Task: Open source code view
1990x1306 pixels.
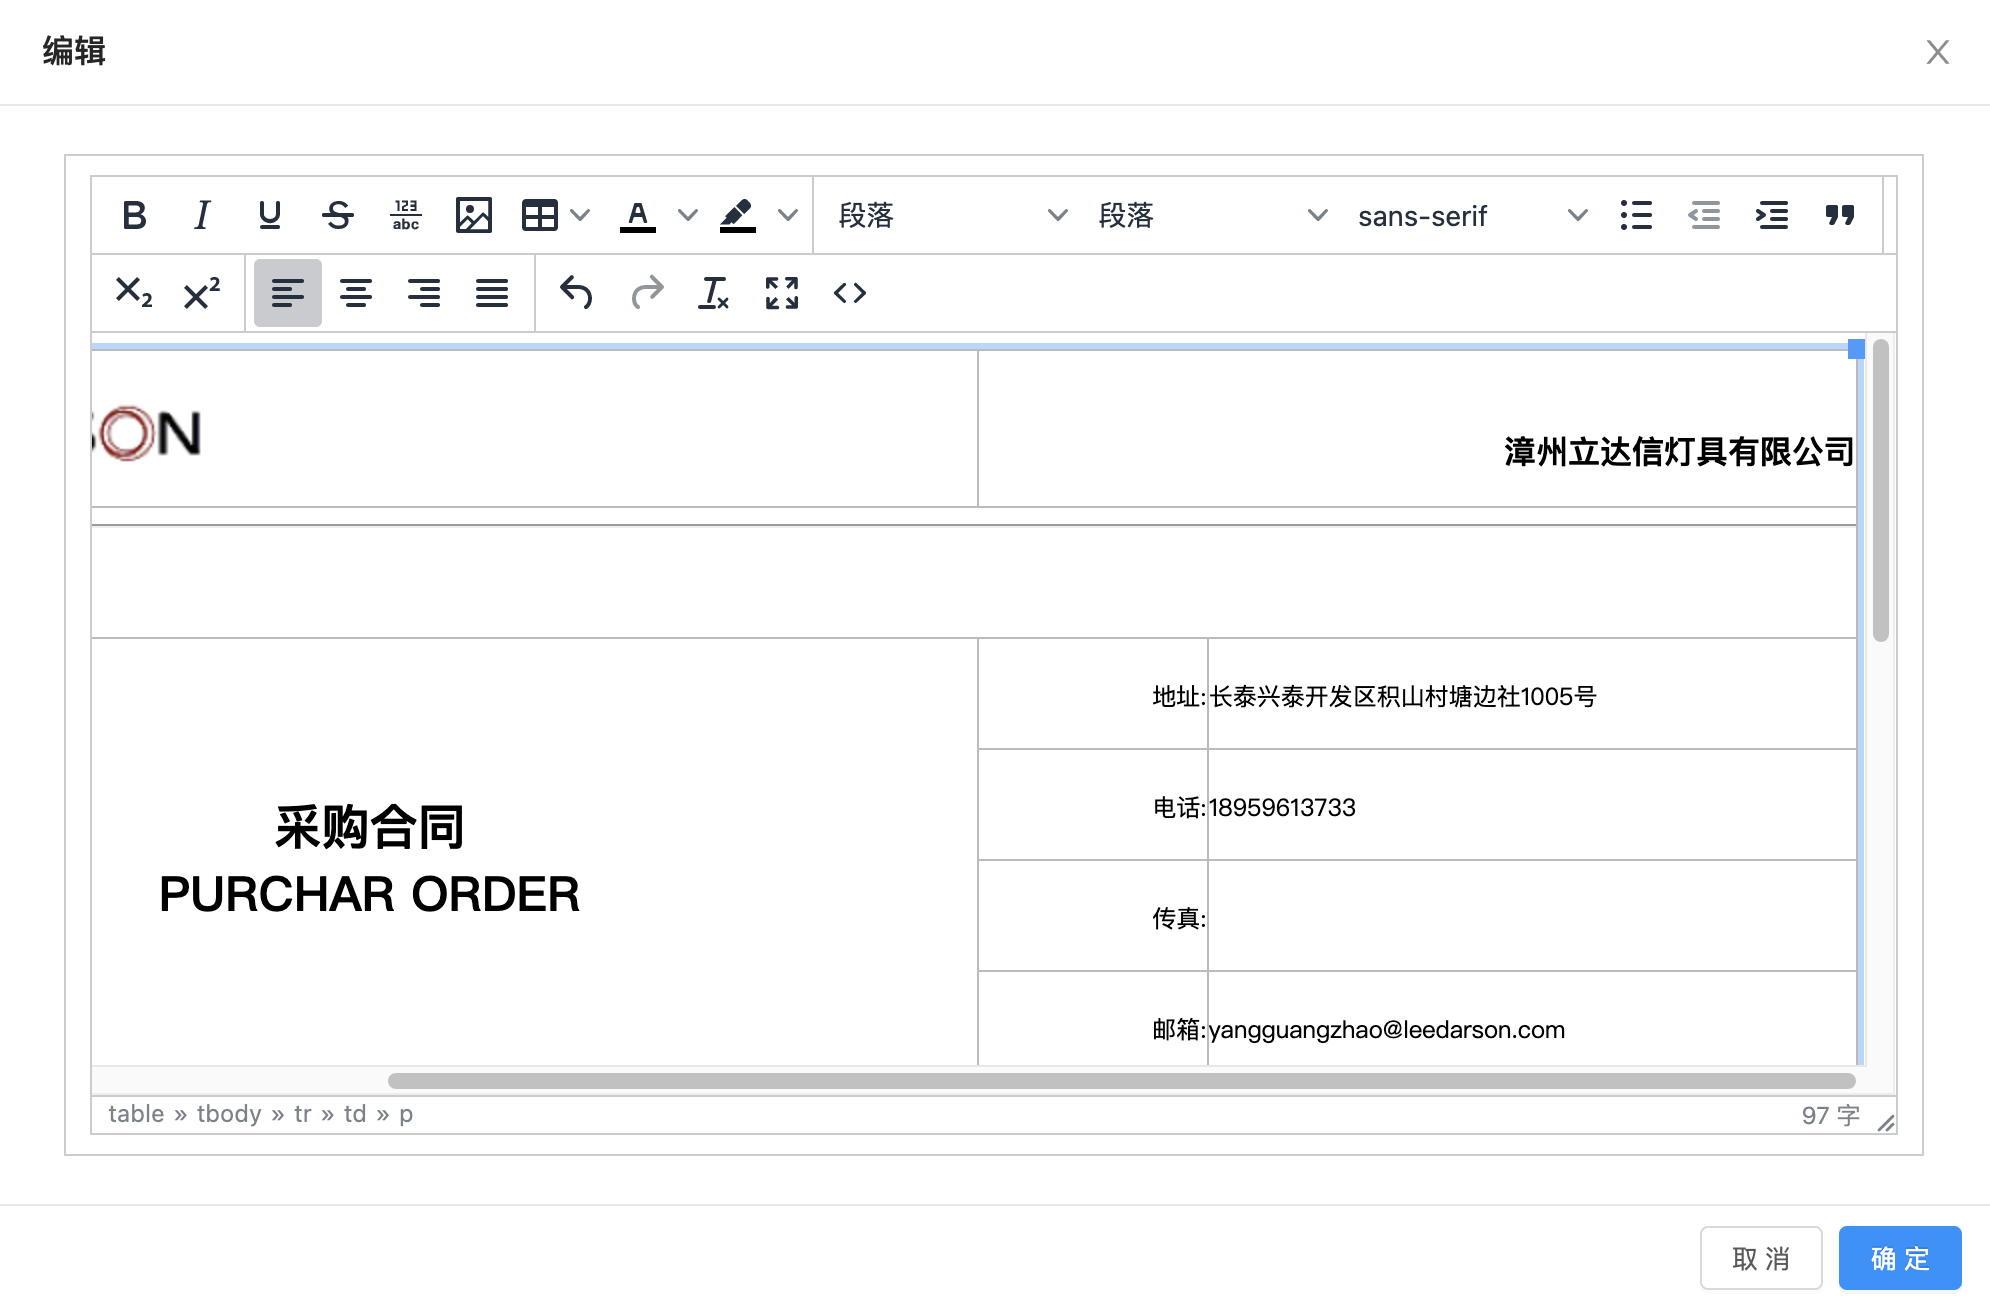Action: [849, 293]
